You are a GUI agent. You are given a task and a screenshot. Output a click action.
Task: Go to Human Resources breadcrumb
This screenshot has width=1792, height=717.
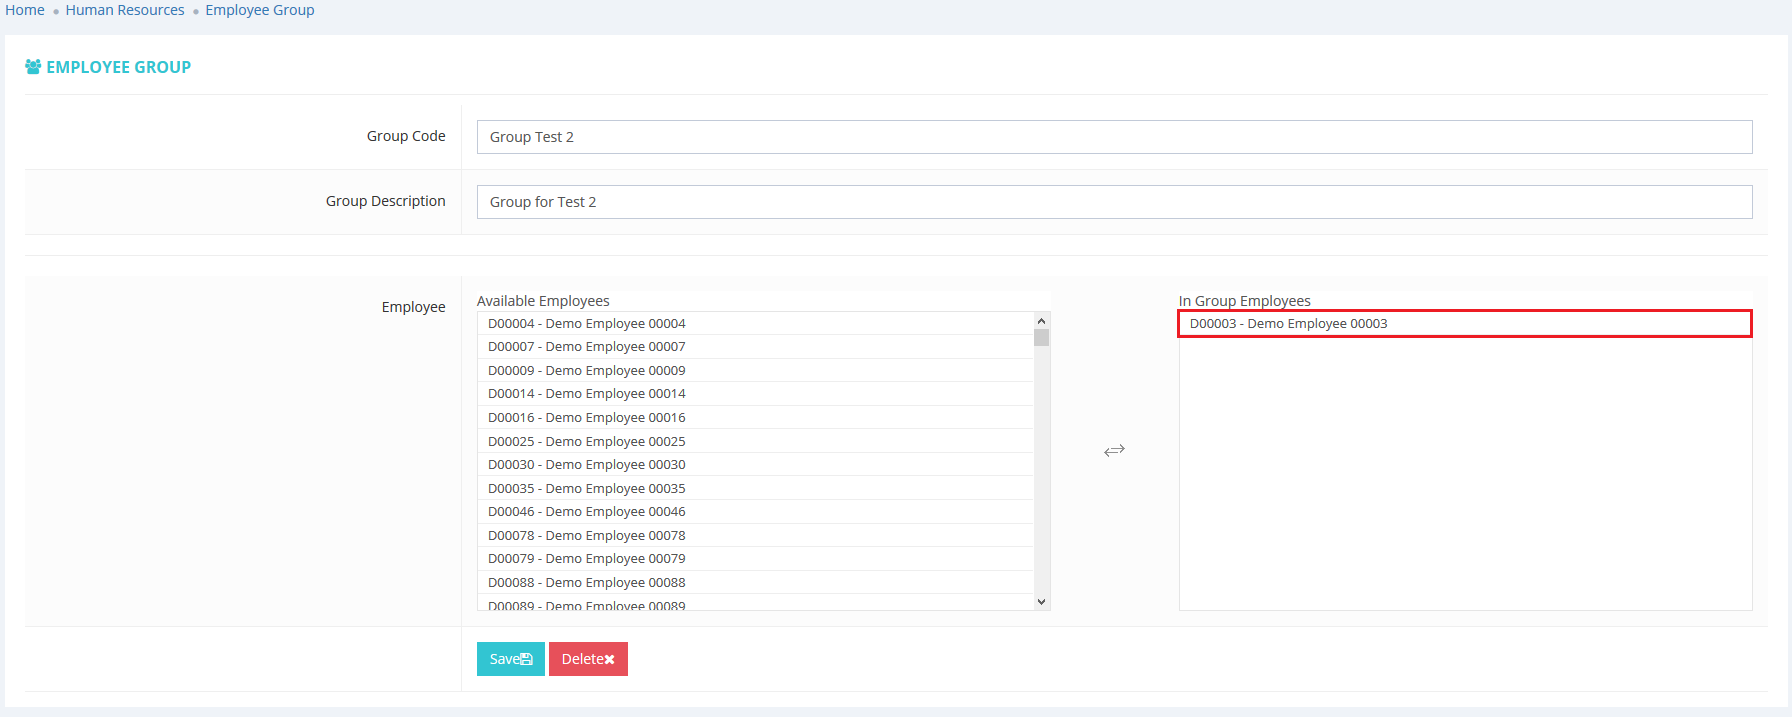[x=125, y=10]
